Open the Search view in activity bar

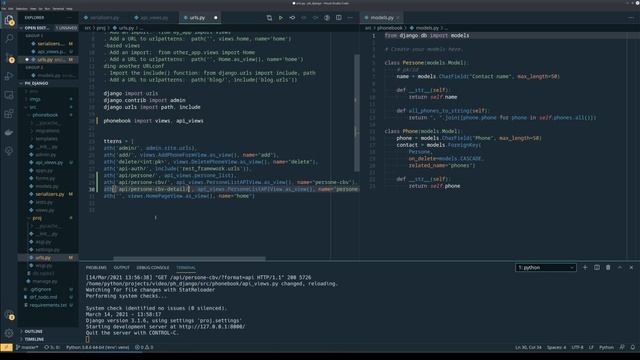(x=9, y=39)
